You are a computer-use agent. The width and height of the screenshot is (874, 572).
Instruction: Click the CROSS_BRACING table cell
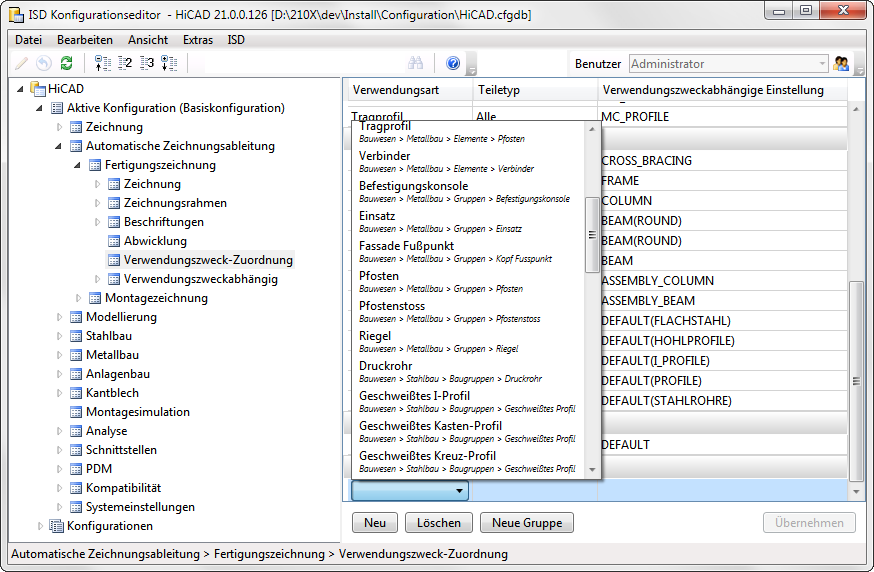click(x=723, y=161)
